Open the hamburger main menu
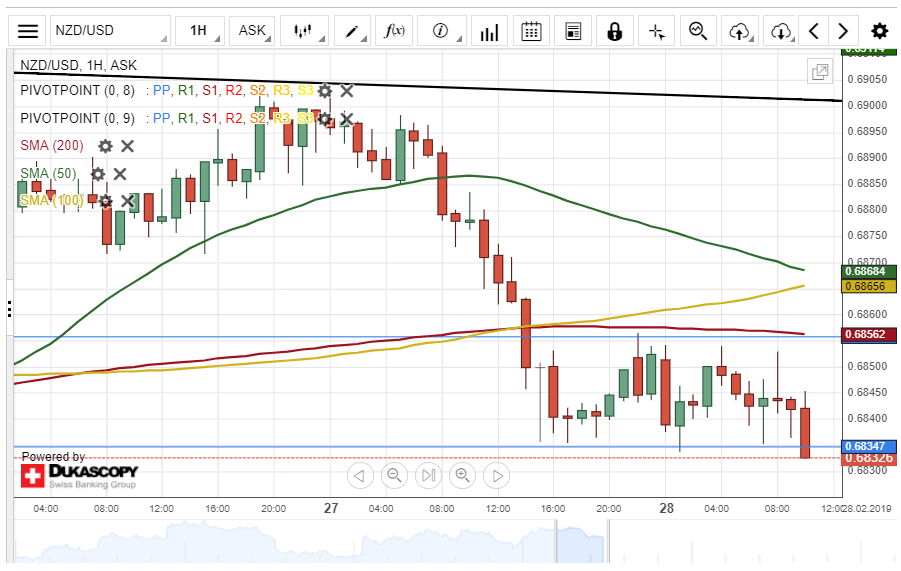The width and height of the screenshot is (901, 571). point(29,31)
